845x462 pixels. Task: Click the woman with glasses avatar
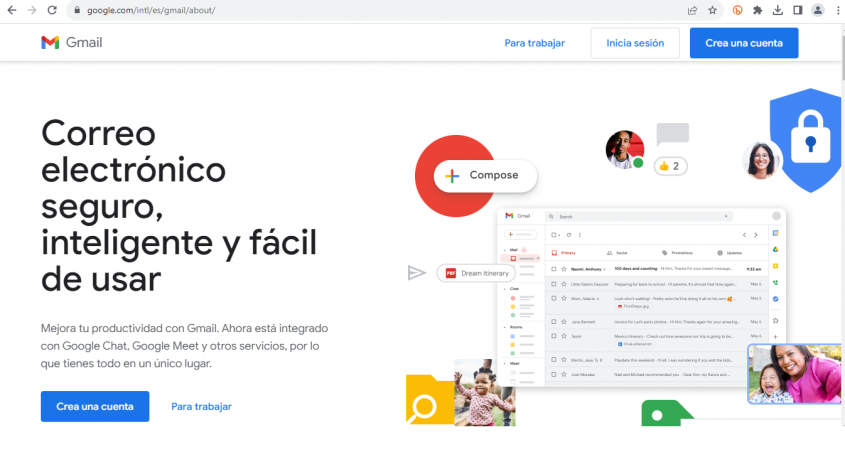[761, 160]
